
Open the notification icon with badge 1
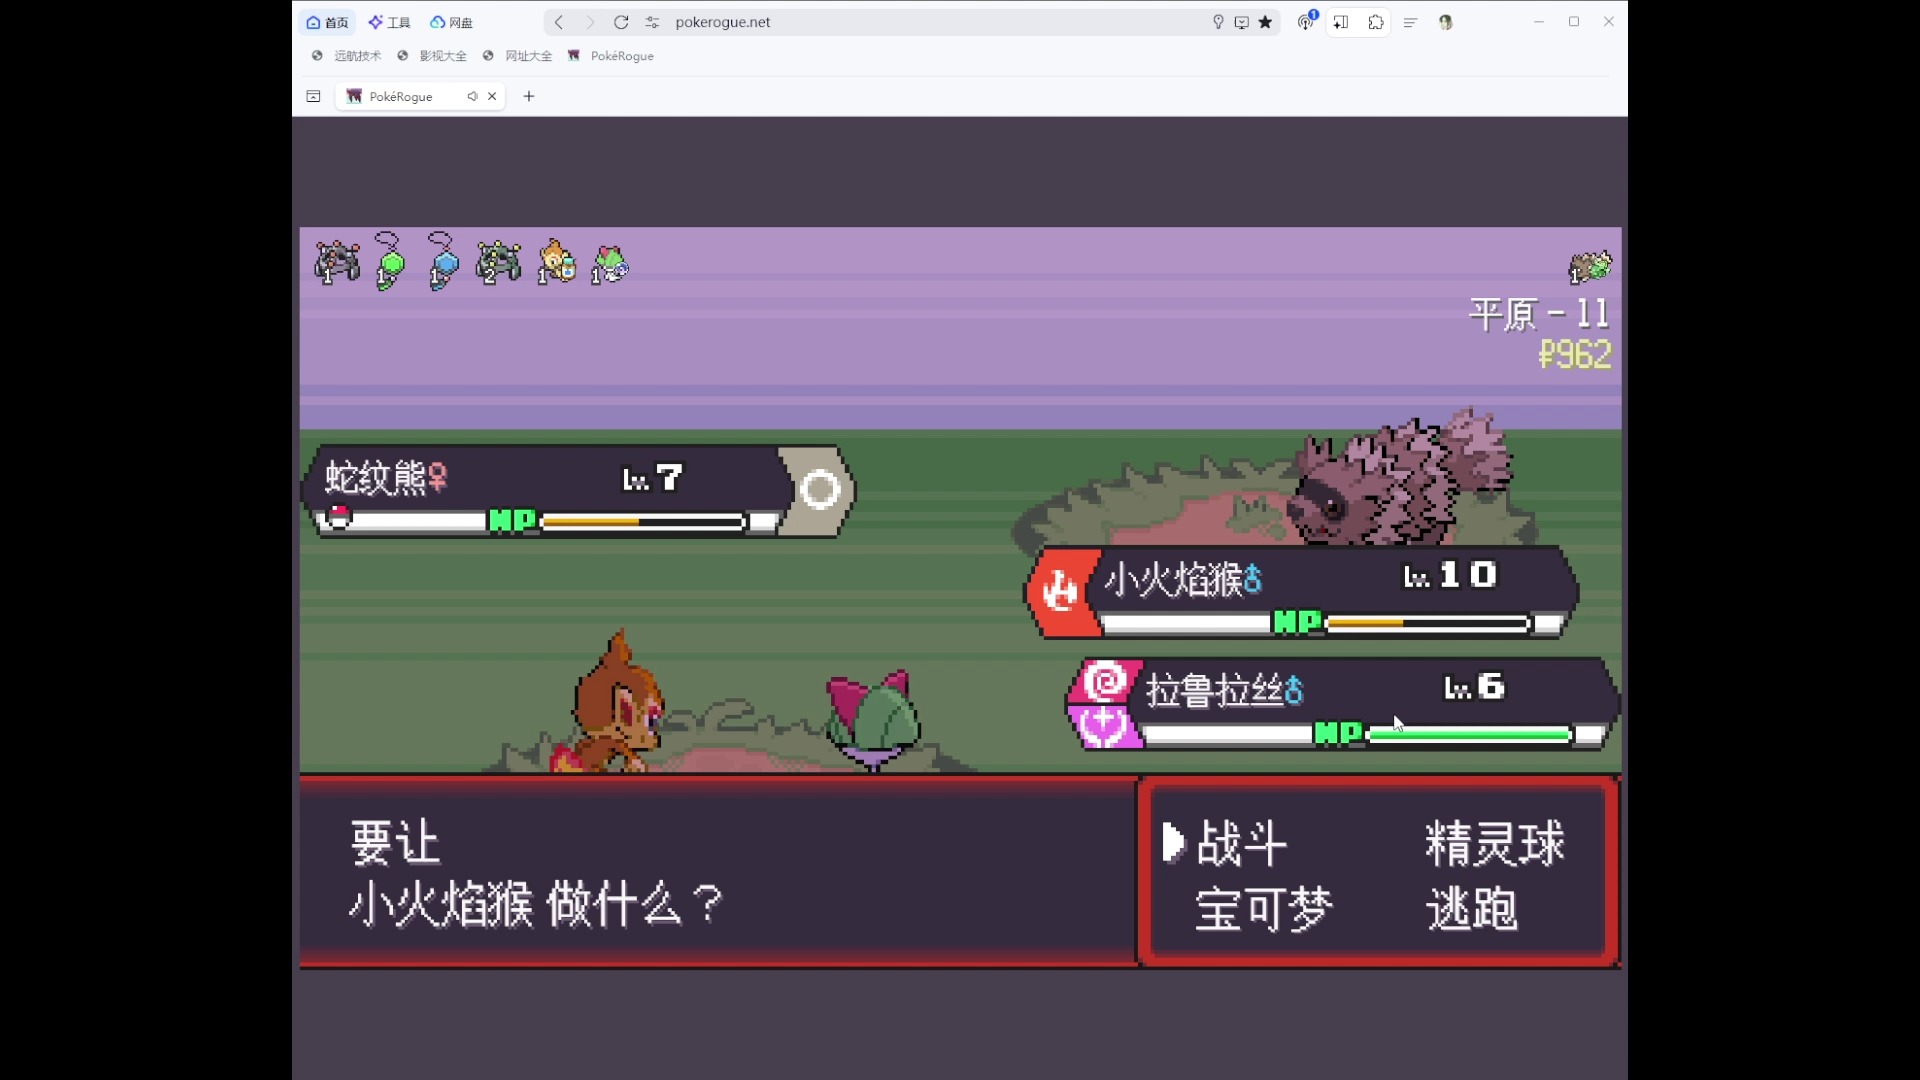pos(1306,21)
